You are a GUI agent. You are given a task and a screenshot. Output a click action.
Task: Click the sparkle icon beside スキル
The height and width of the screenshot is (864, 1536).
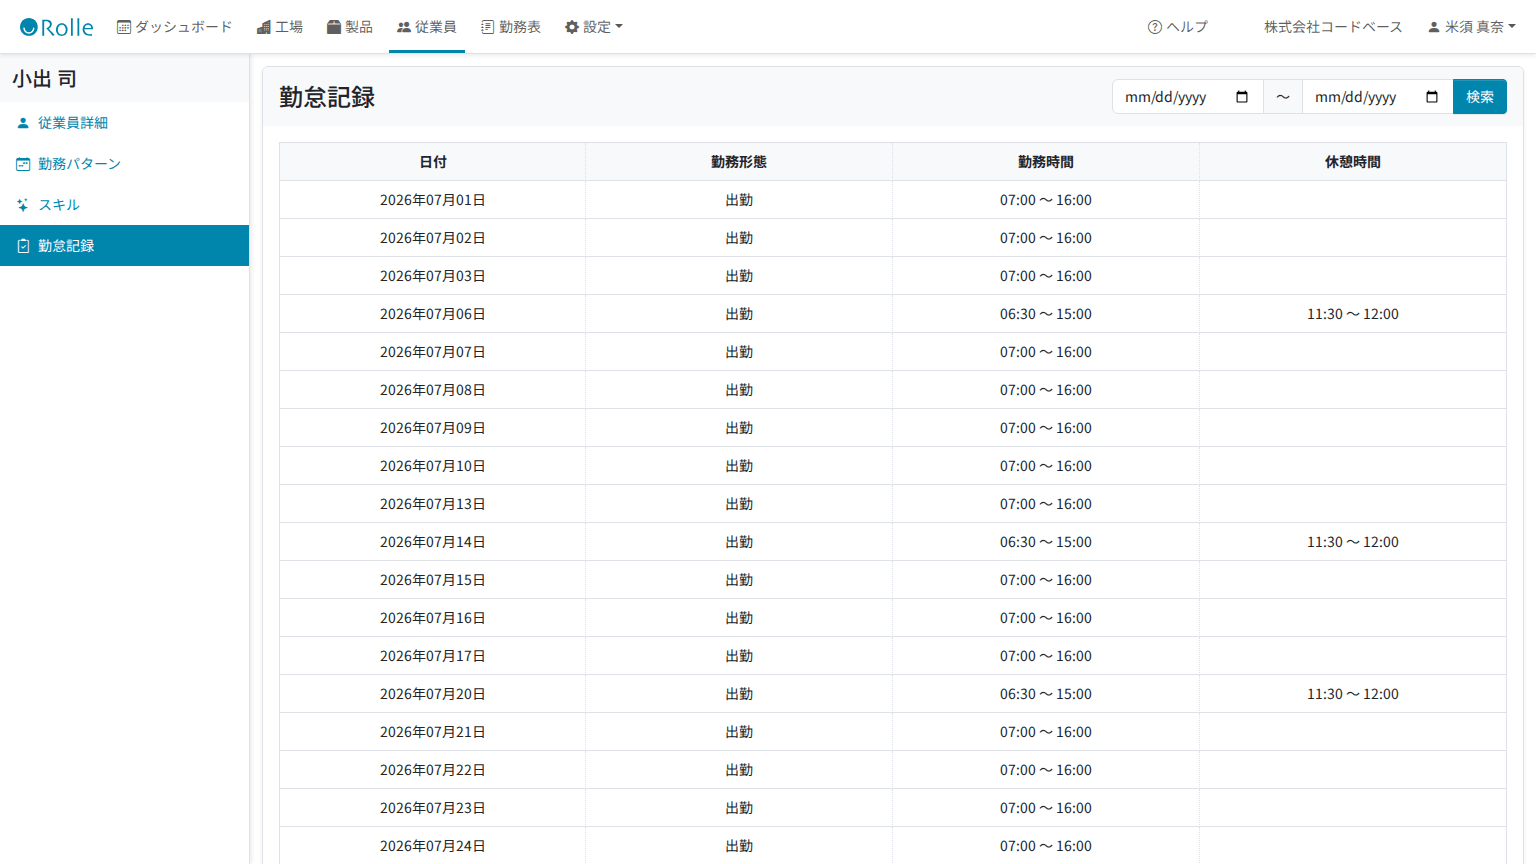click(23, 205)
